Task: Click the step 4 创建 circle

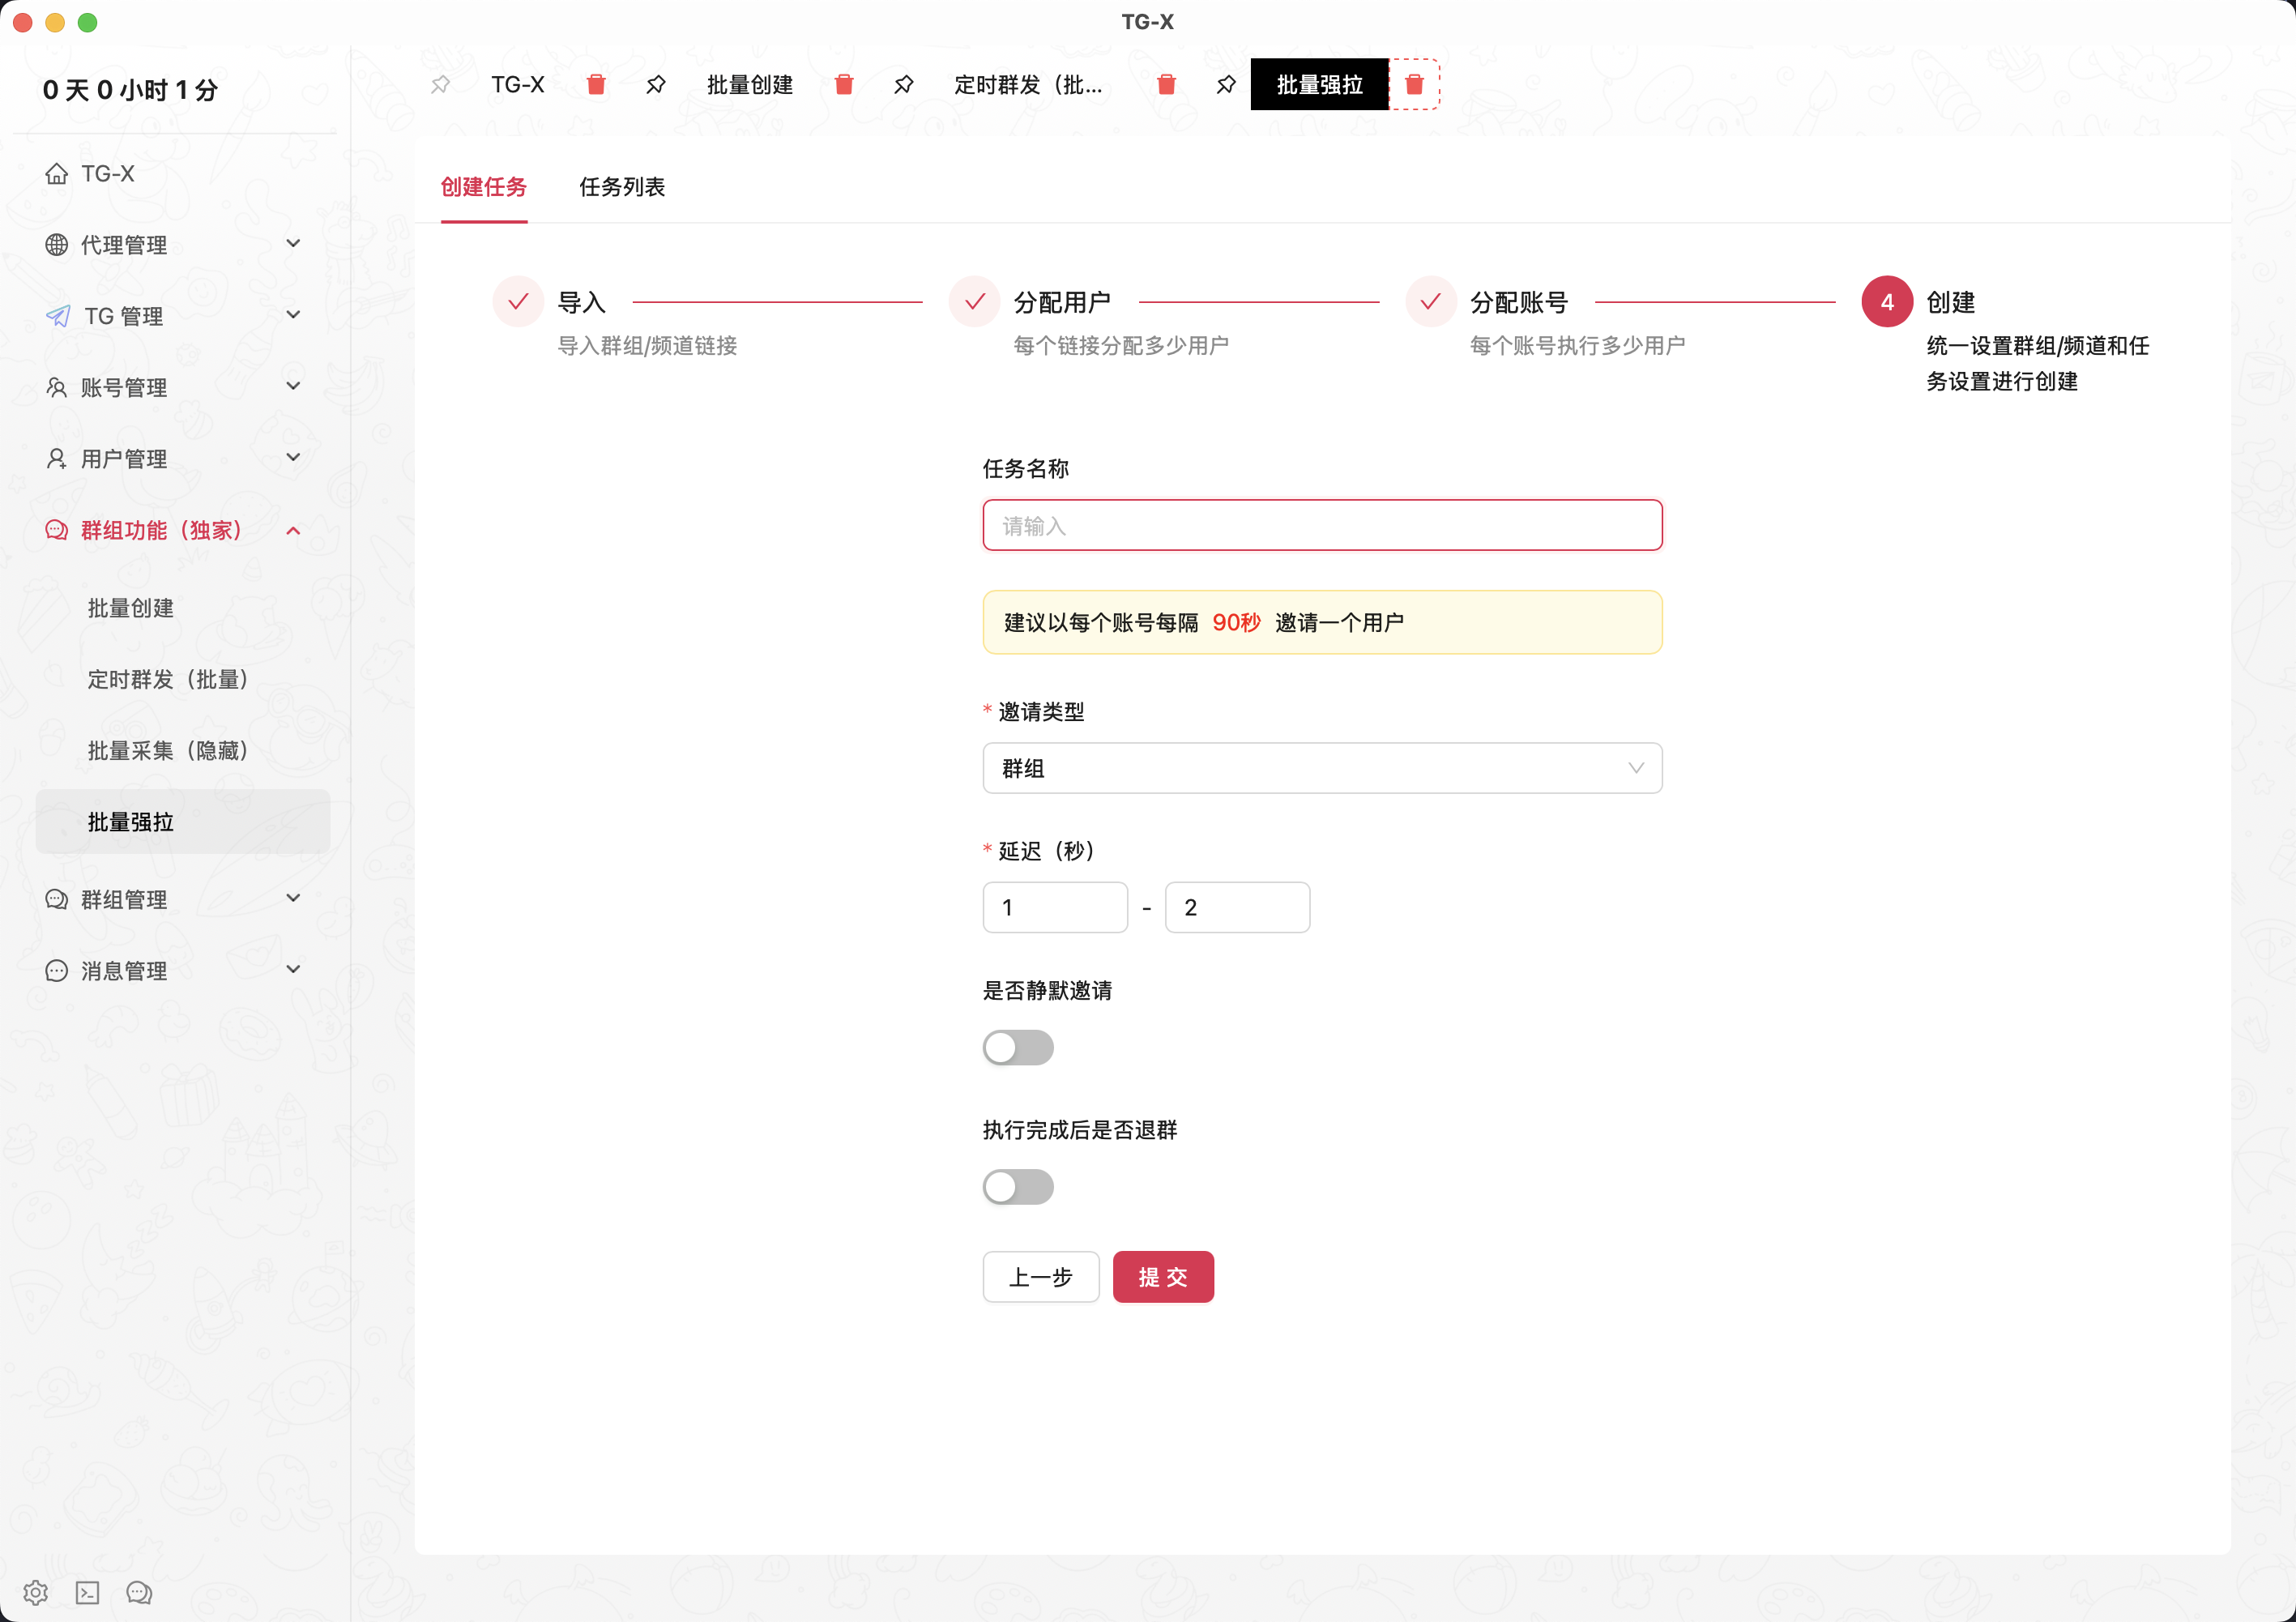Action: 1887,302
